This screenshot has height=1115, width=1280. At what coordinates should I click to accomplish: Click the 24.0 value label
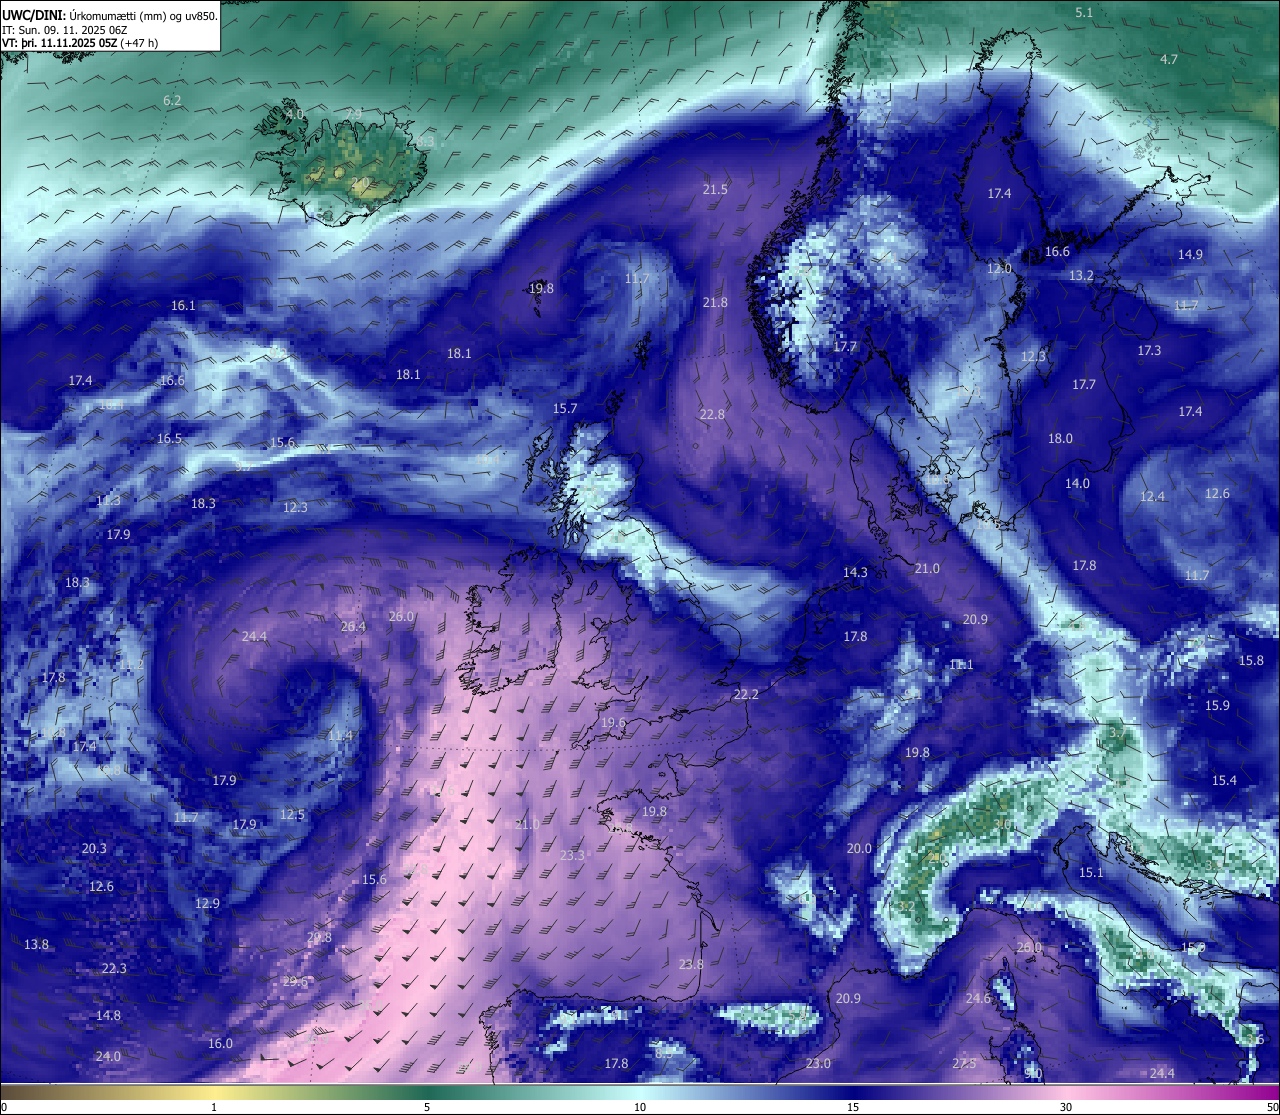108,1056
